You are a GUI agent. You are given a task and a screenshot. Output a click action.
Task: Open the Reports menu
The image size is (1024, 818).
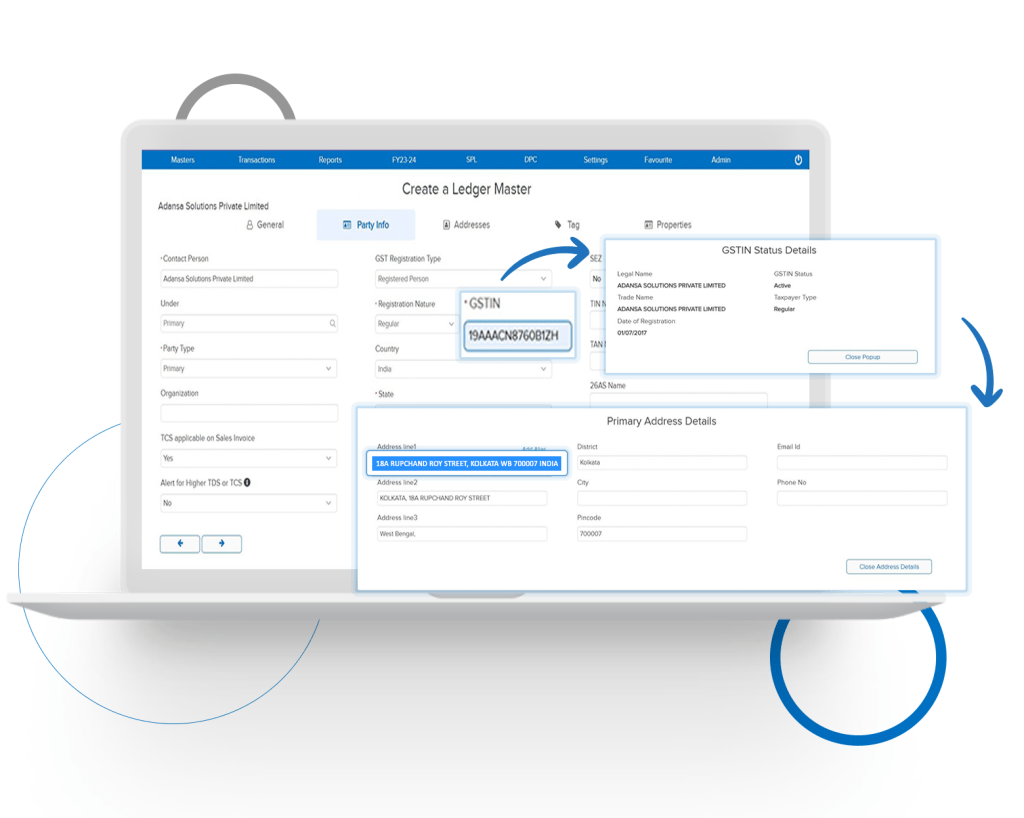point(330,160)
